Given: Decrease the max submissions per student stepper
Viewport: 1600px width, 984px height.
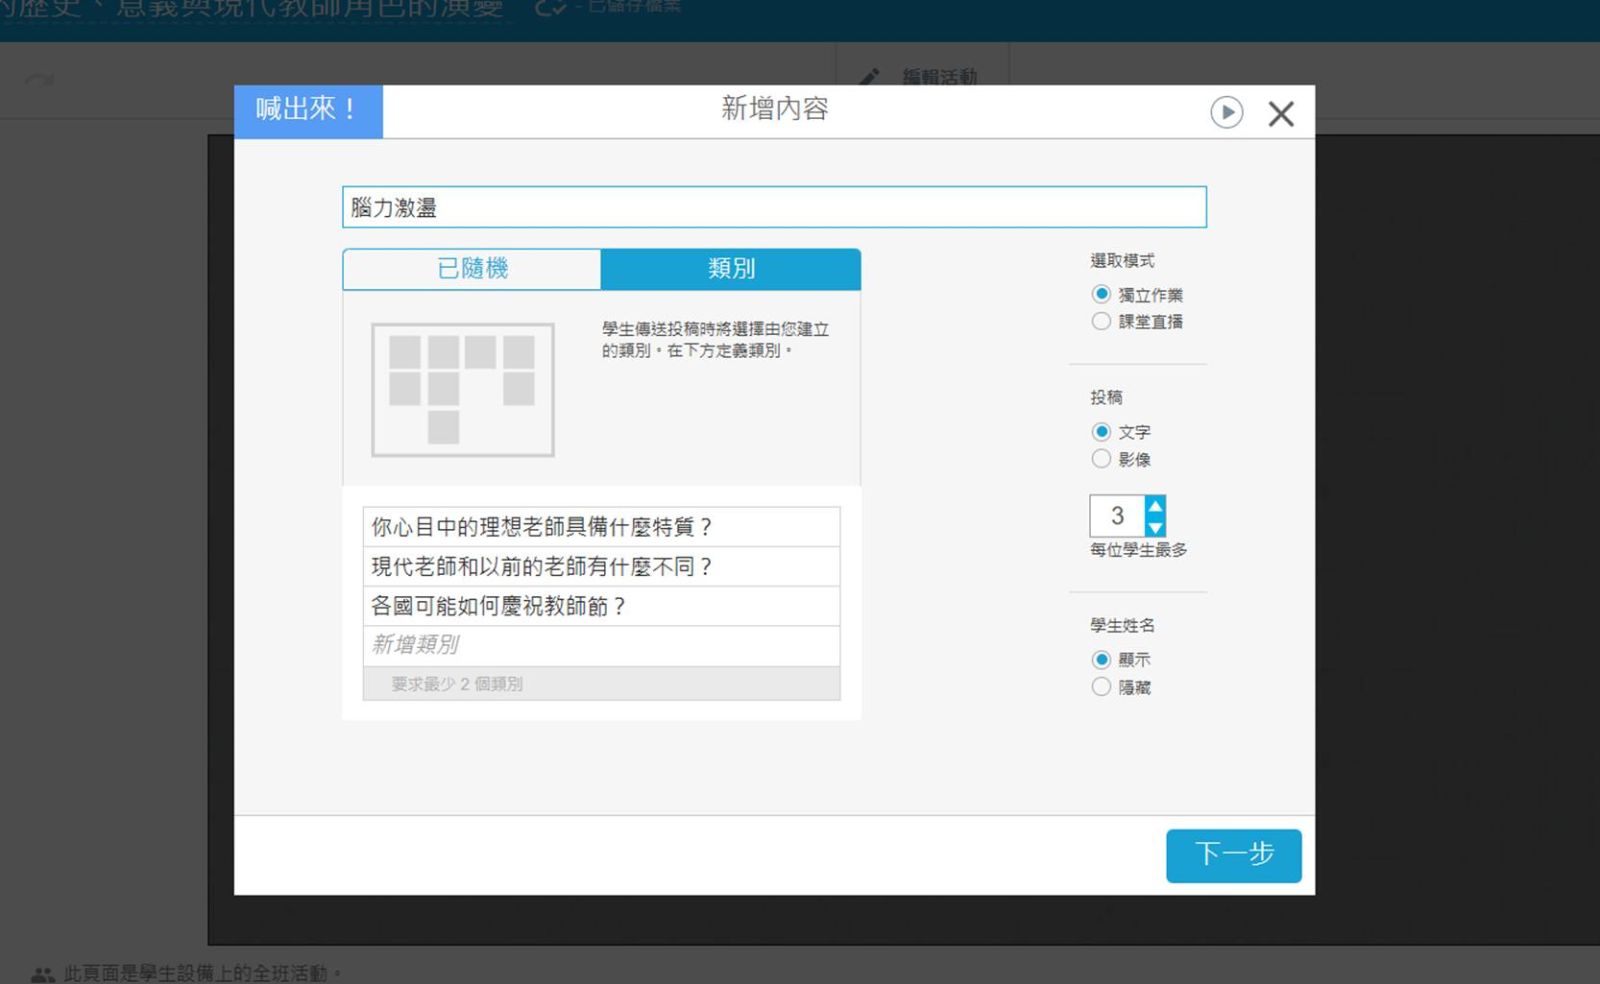Looking at the screenshot, I should click(x=1155, y=527).
